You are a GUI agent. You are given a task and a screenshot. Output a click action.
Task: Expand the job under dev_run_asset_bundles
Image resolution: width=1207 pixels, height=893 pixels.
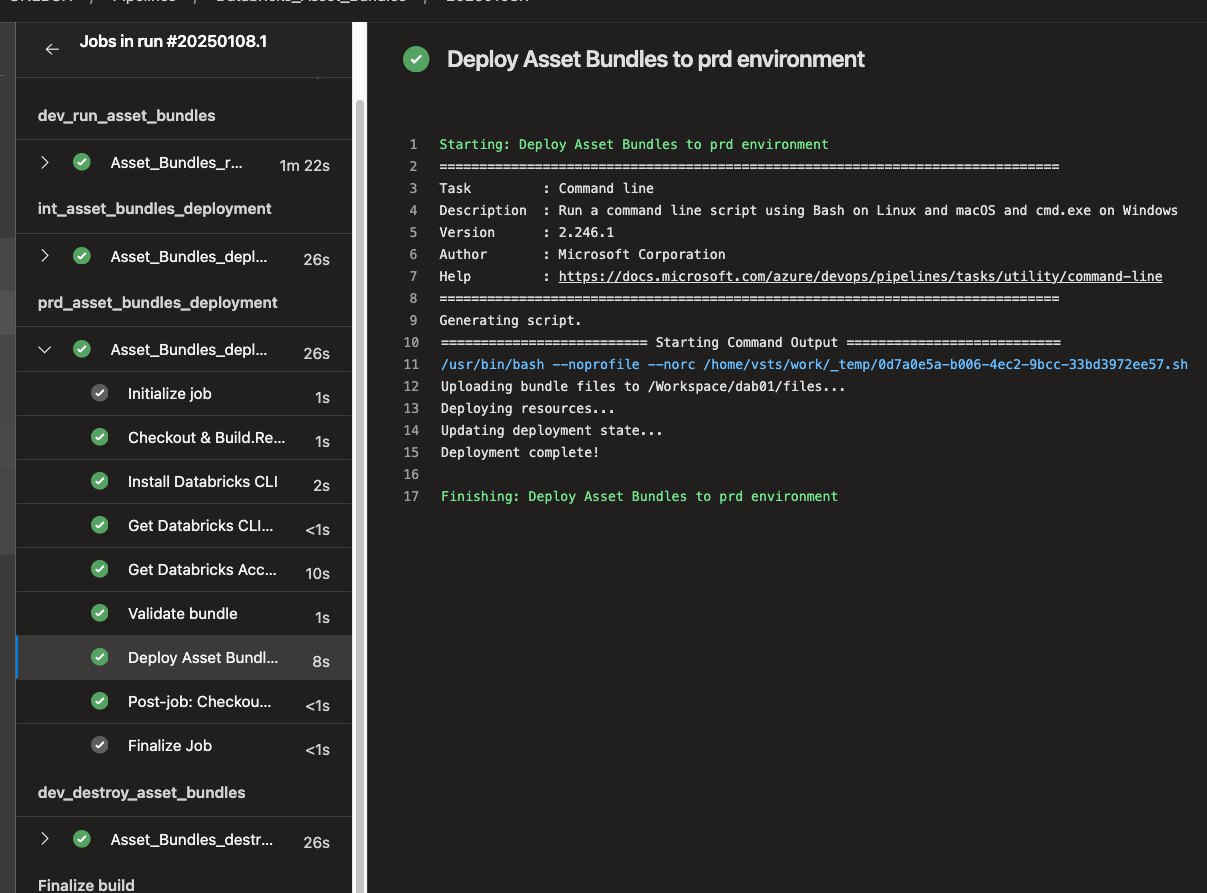tap(45, 163)
